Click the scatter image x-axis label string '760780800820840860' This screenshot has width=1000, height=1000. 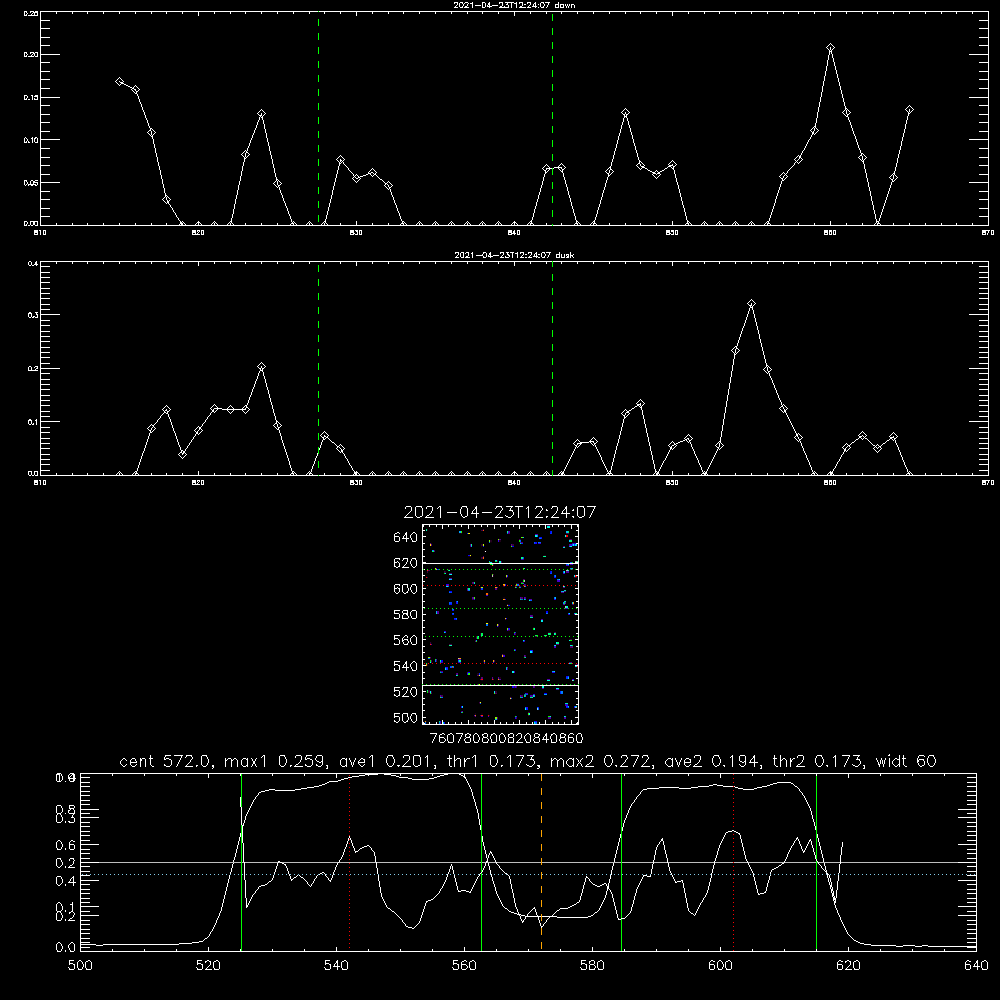(506, 739)
